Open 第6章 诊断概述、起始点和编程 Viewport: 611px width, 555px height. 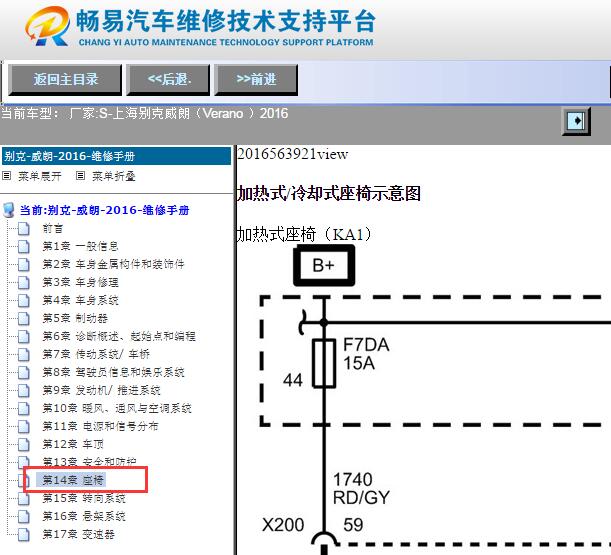pos(119,336)
